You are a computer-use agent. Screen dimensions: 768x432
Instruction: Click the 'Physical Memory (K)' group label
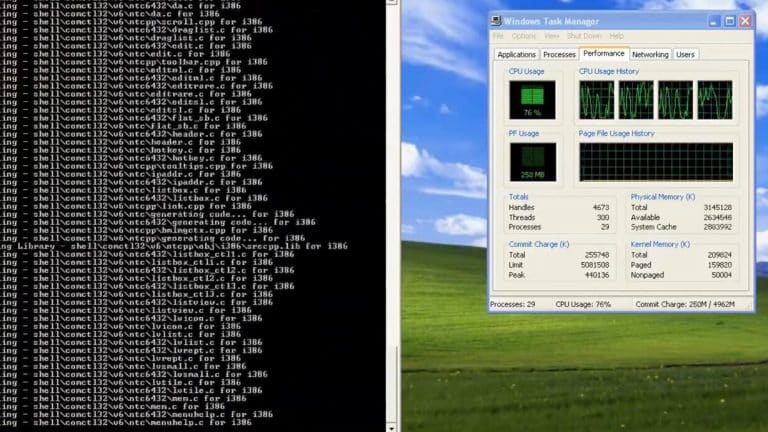[x=663, y=197]
